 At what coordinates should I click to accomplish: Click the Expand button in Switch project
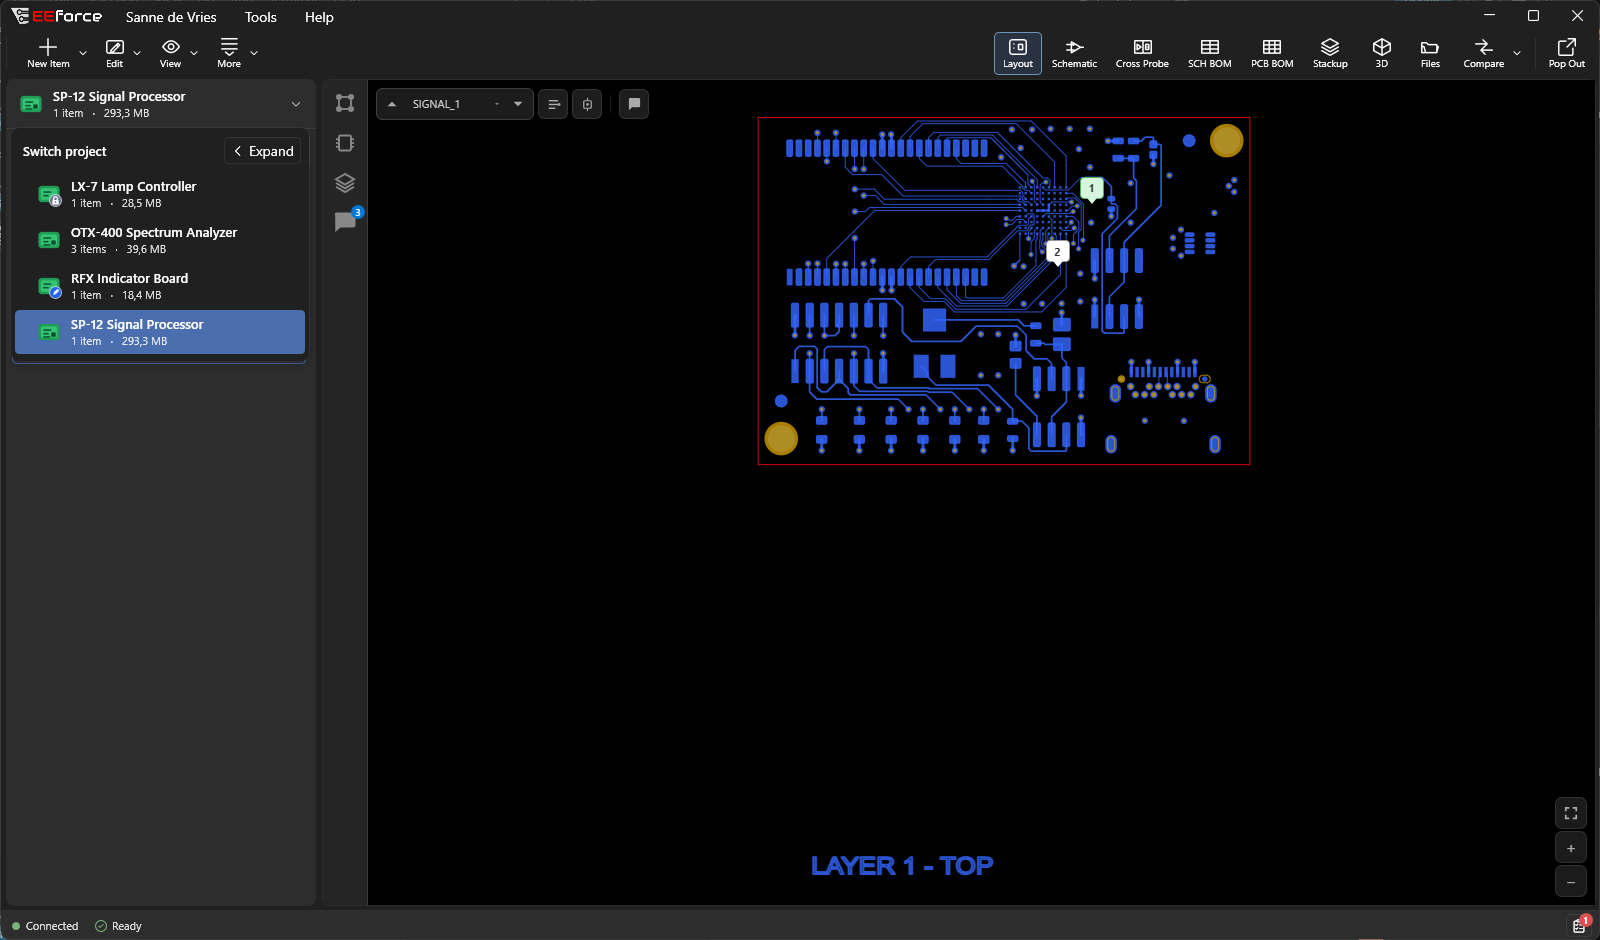tap(264, 151)
